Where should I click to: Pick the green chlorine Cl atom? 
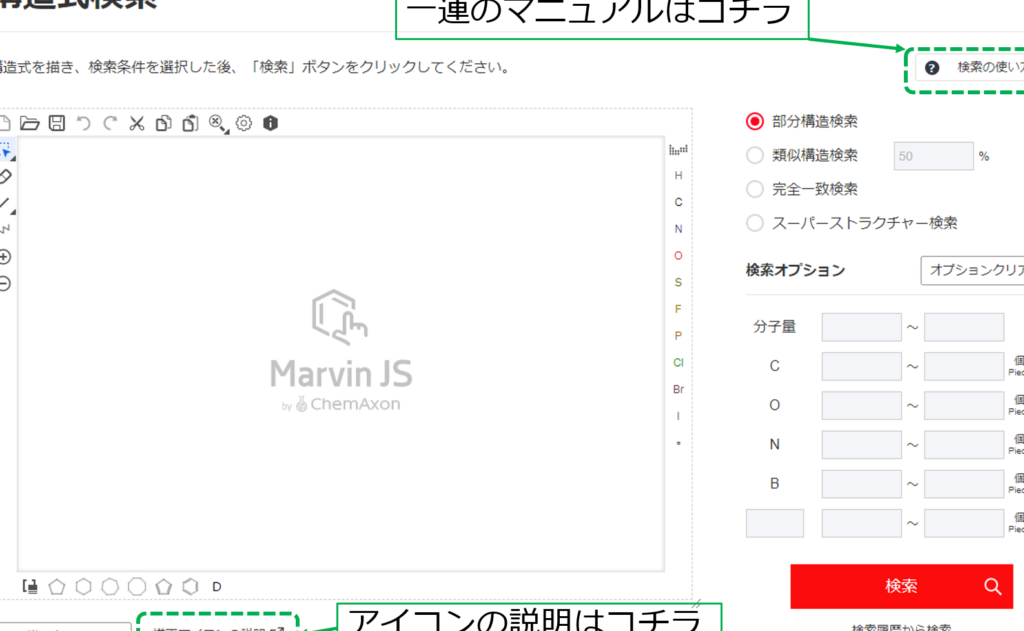point(678,363)
